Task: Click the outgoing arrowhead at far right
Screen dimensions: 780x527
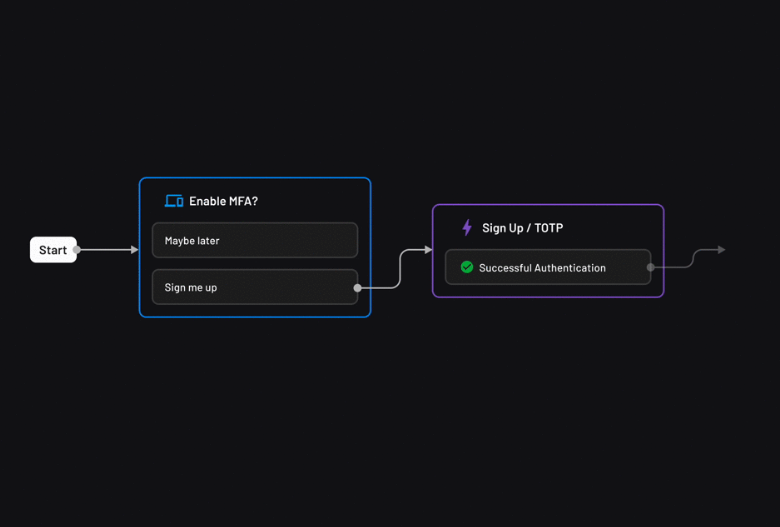Action: coord(720,250)
